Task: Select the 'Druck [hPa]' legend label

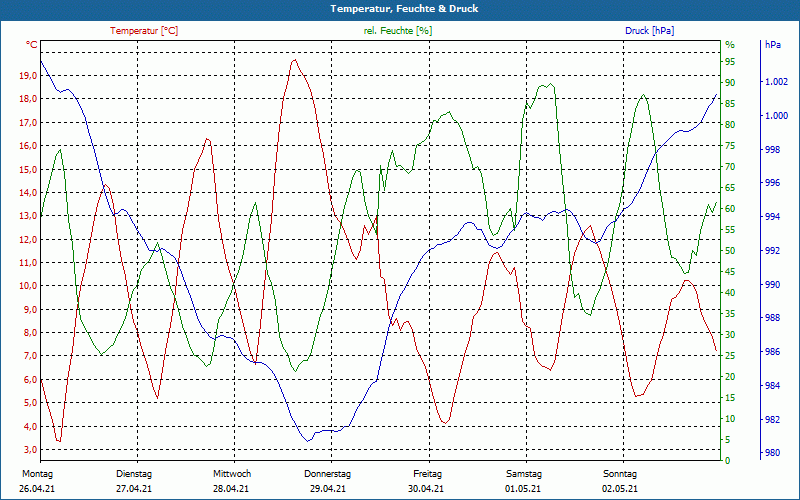Action: point(649,31)
